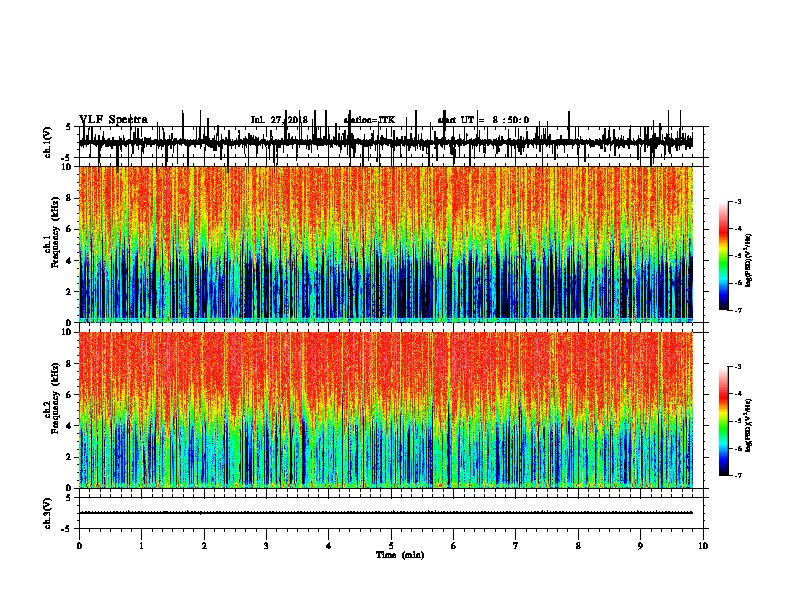Click time axis tick label "0"
Image resolution: width=792 pixels, height=612 pixels.
79,546
